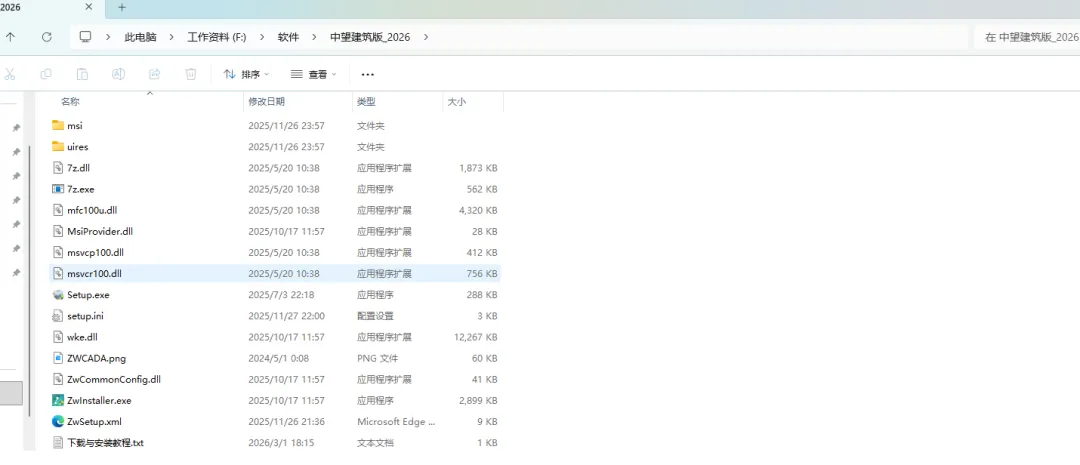Navigate to 工作资料 (F:) in breadcrumb
1080x465 pixels.
217,37
